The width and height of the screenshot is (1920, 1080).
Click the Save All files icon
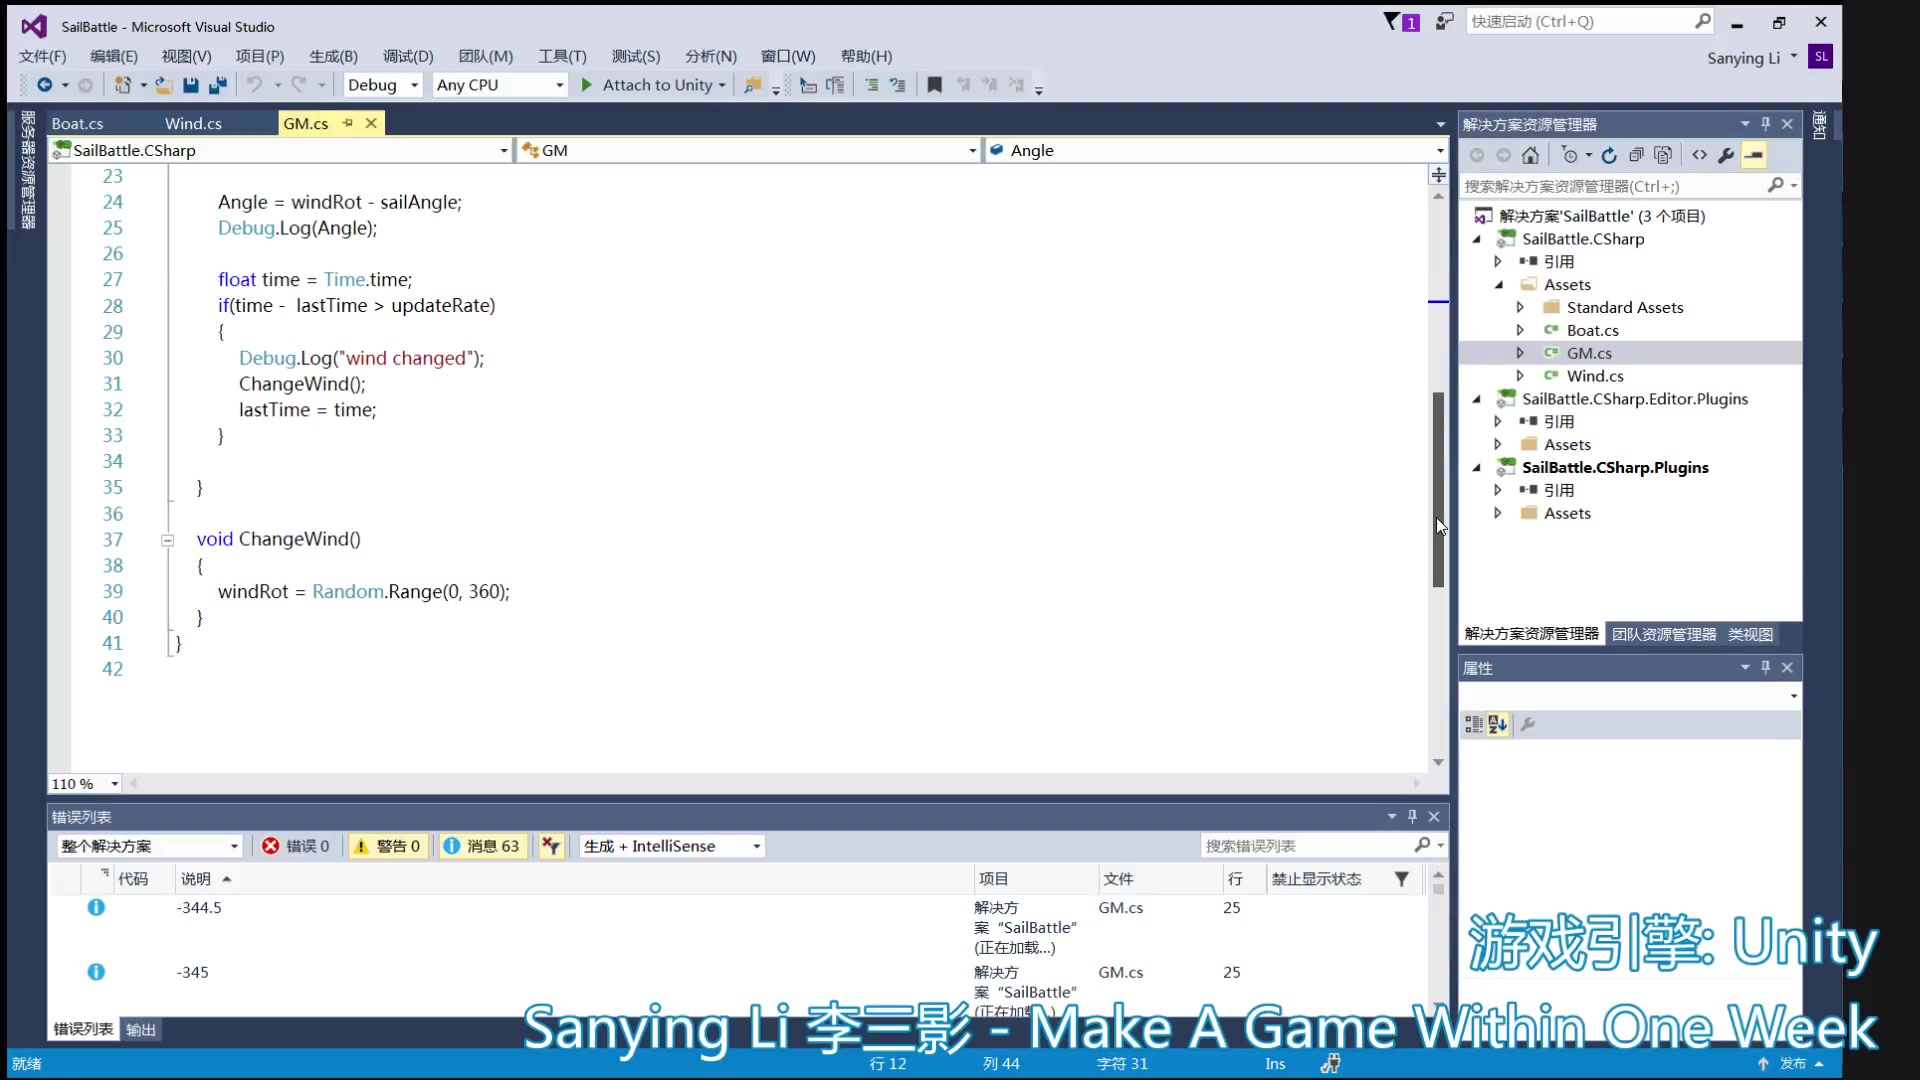click(x=218, y=84)
